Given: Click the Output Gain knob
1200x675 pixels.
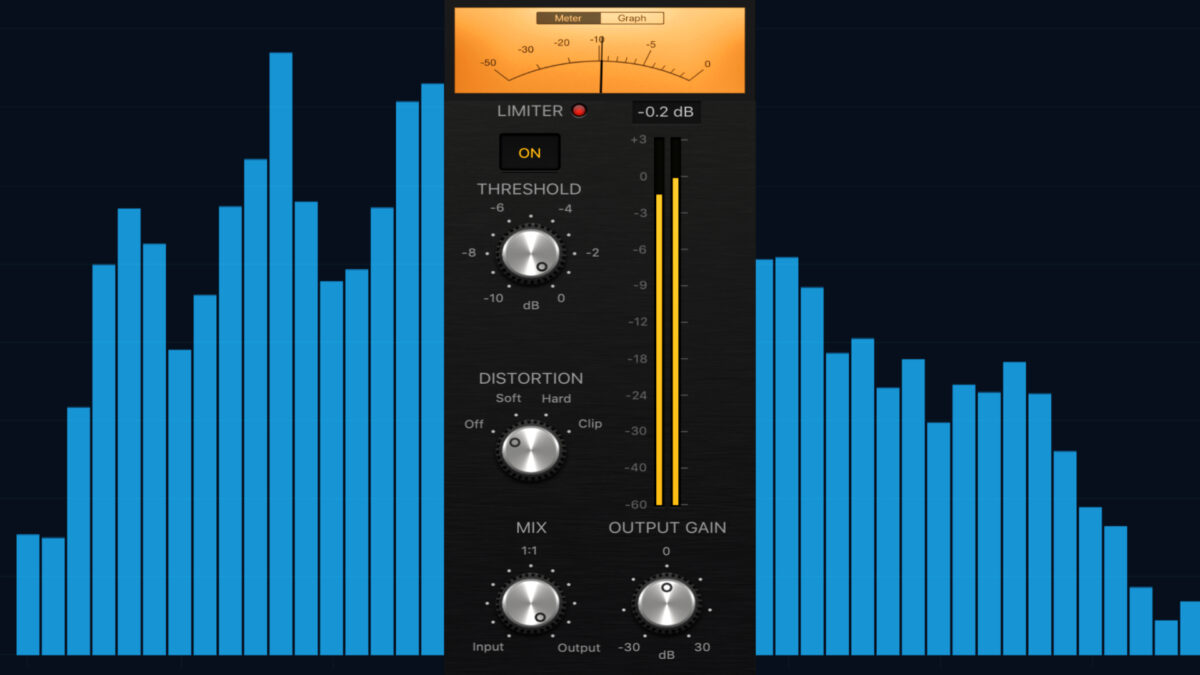Looking at the screenshot, I should click(666, 603).
